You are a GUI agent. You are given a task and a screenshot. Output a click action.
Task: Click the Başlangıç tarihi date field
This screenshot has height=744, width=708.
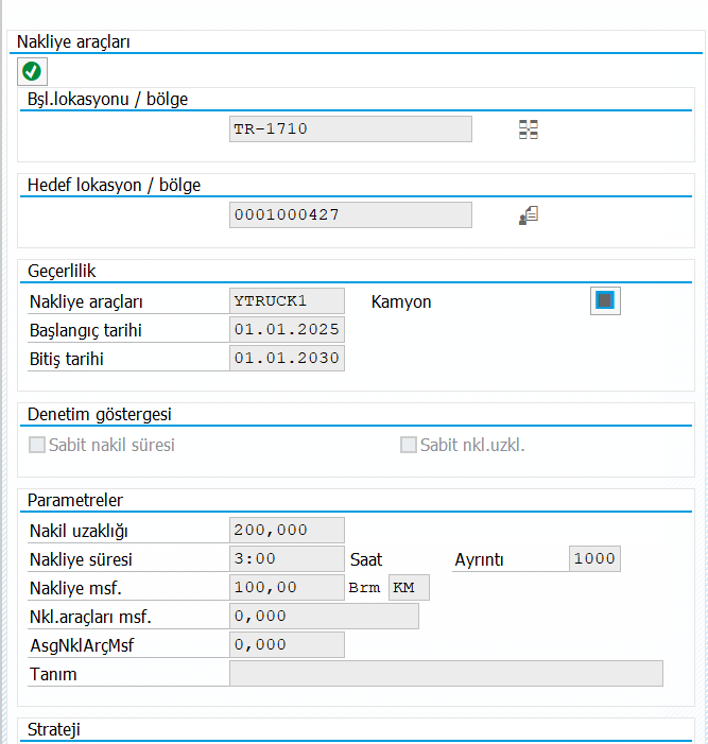(x=287, y=330)
